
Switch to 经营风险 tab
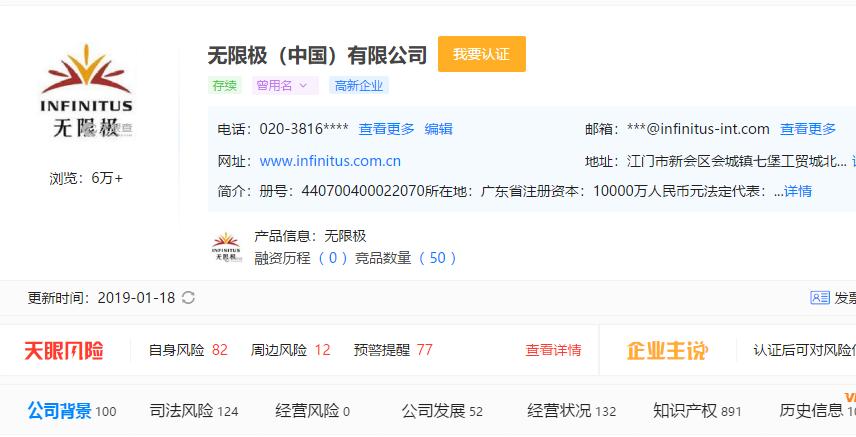[312, 411]
